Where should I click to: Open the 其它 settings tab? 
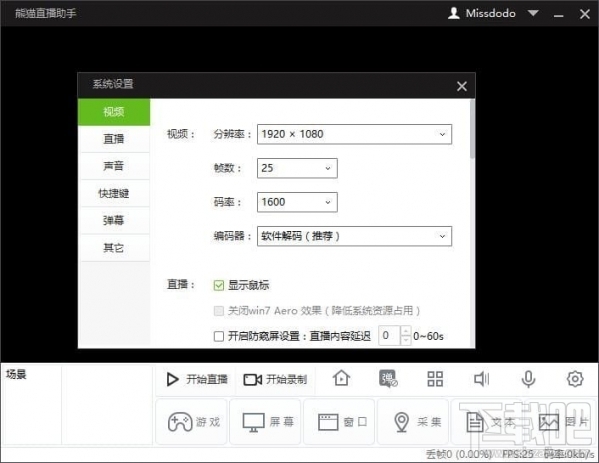114,248
